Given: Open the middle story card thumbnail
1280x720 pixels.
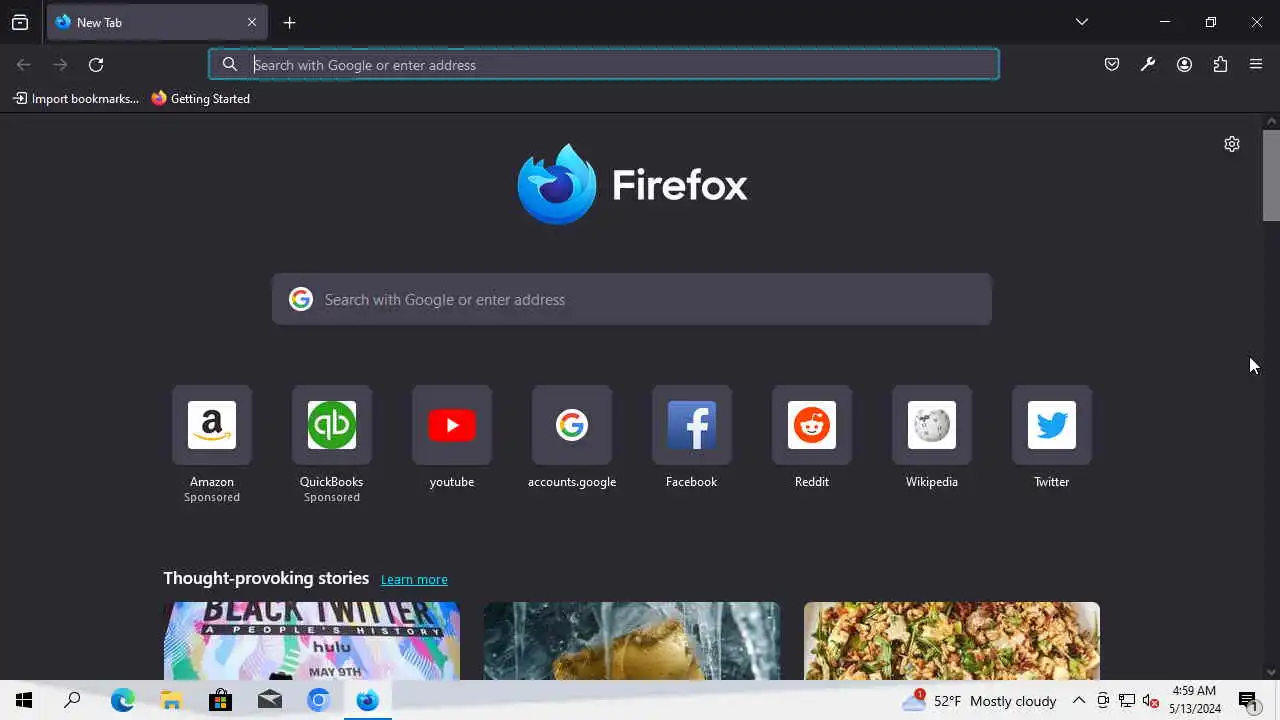Looking at the screenshot, I should pyautogui.click(x=632, y=641).
